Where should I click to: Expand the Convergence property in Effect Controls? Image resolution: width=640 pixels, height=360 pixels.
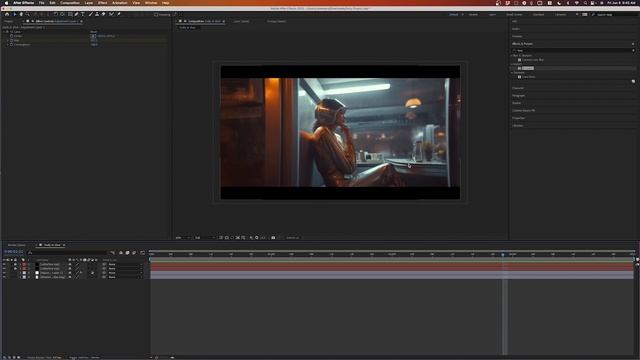tap(7, 44)
